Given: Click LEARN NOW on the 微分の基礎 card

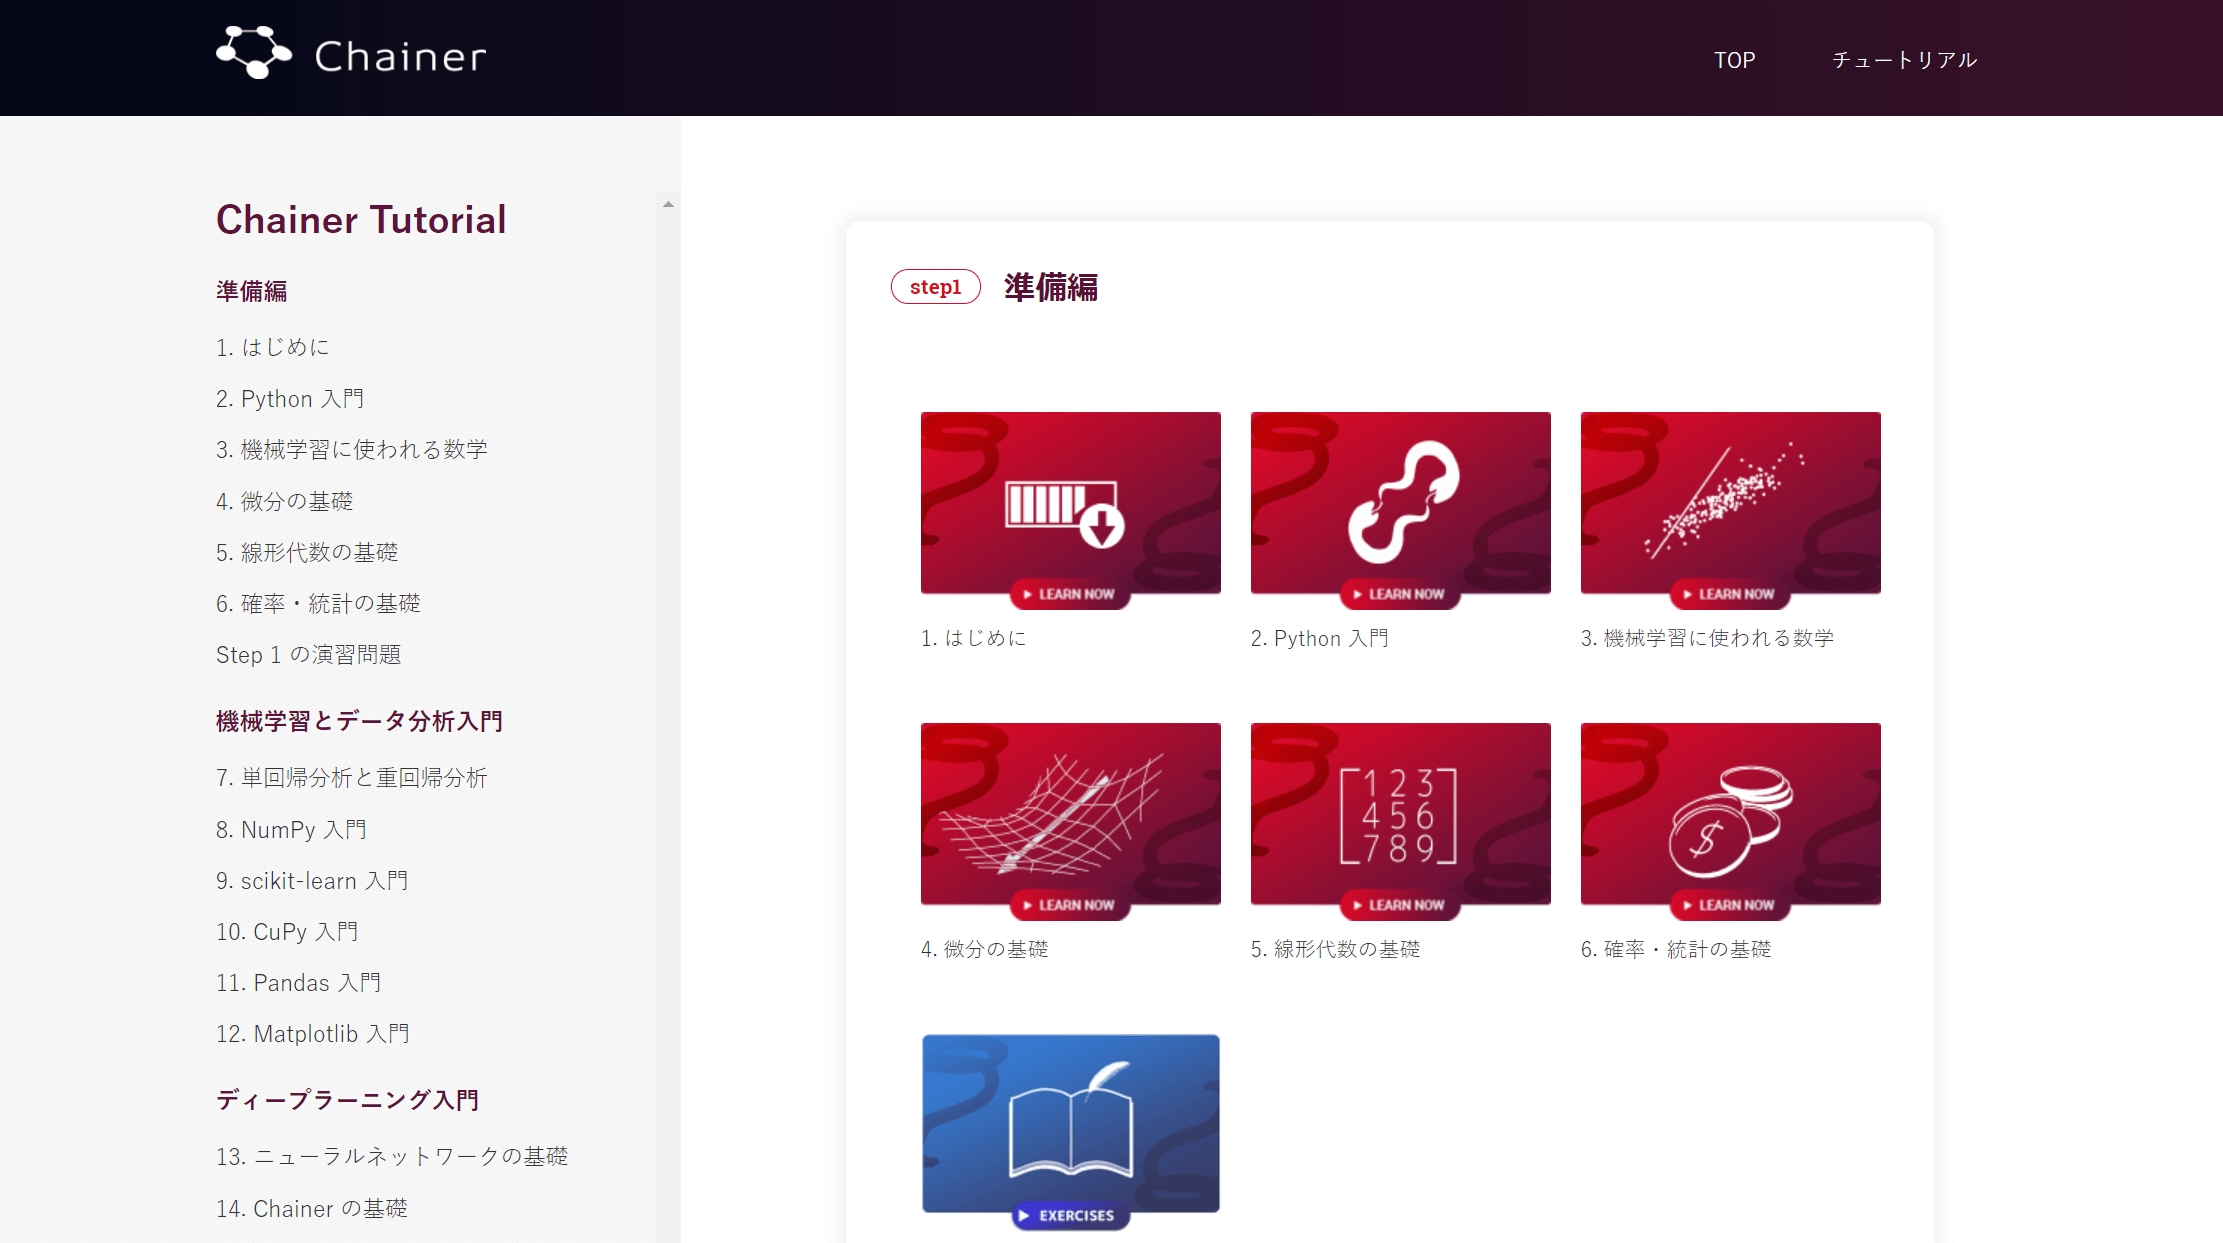Looking at the screenshot, I should tap(1070, 905).
